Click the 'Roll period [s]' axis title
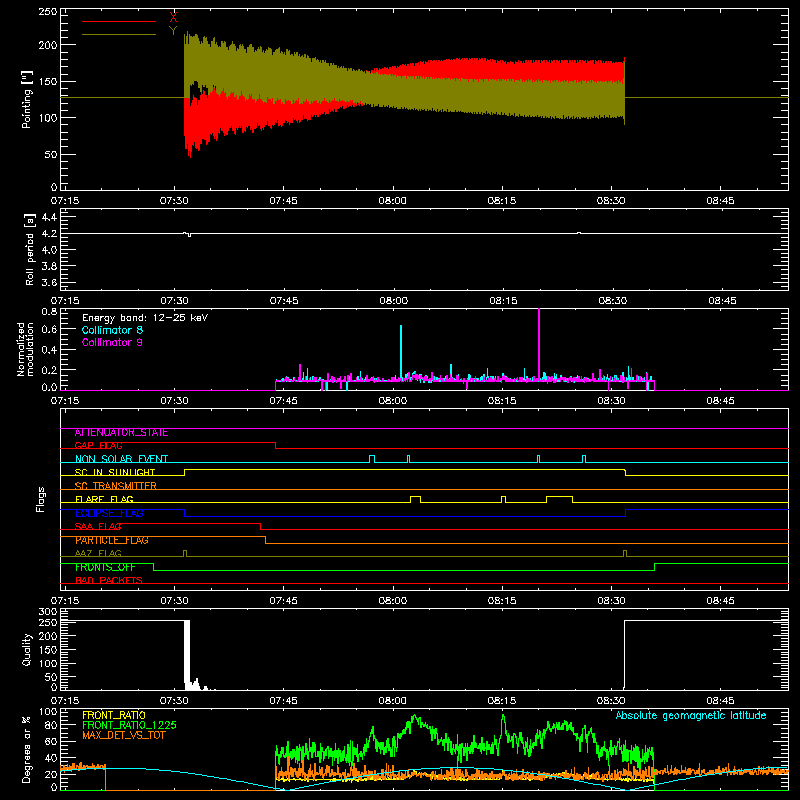 [29, 249]
